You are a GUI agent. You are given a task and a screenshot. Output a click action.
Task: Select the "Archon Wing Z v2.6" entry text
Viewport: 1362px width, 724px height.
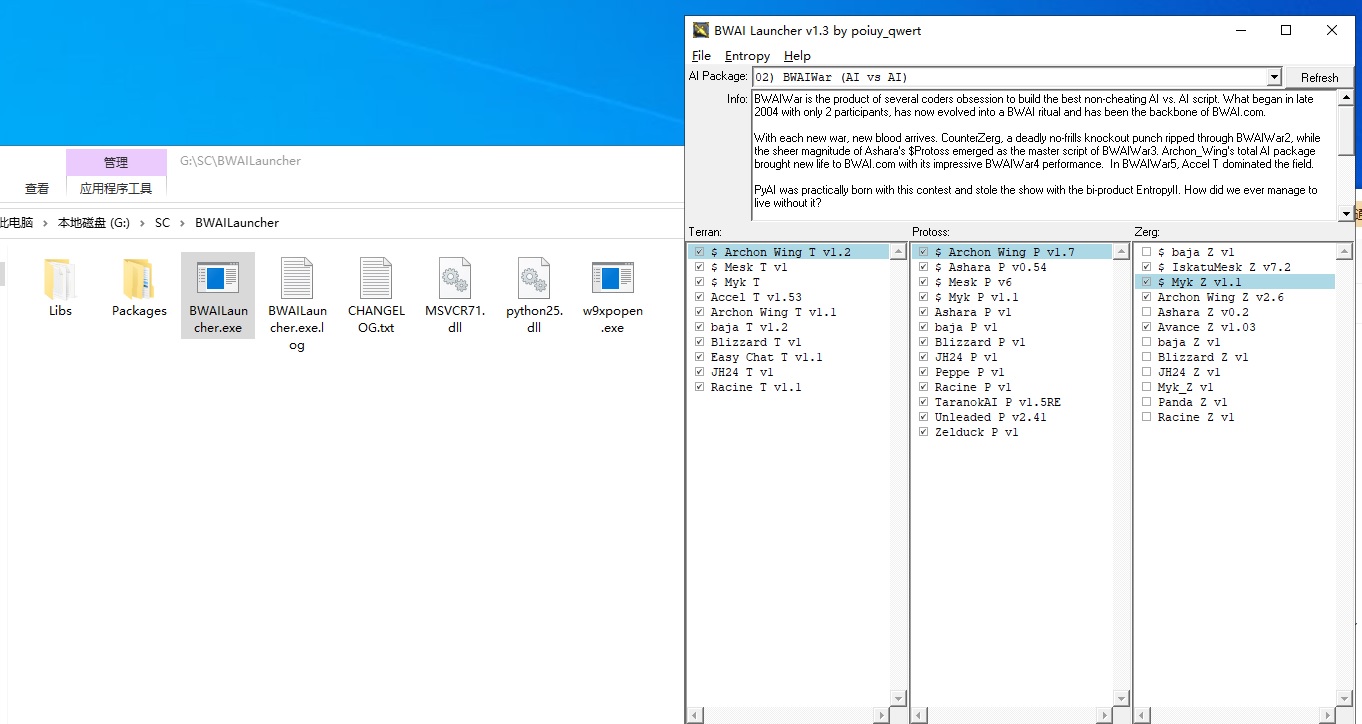tap(1221, 297)
